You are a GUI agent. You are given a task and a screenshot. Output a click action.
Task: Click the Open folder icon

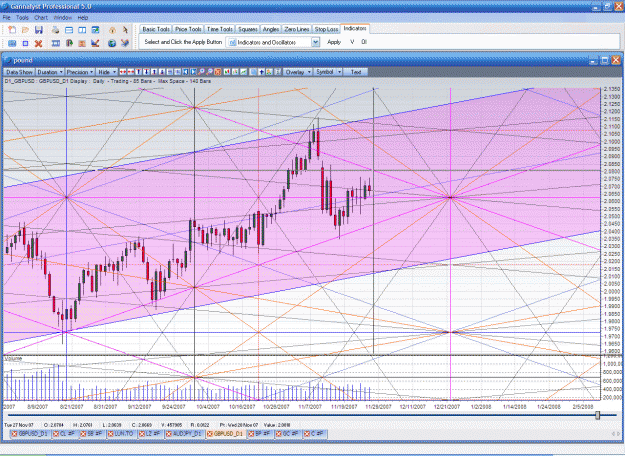tap(25, 30)
